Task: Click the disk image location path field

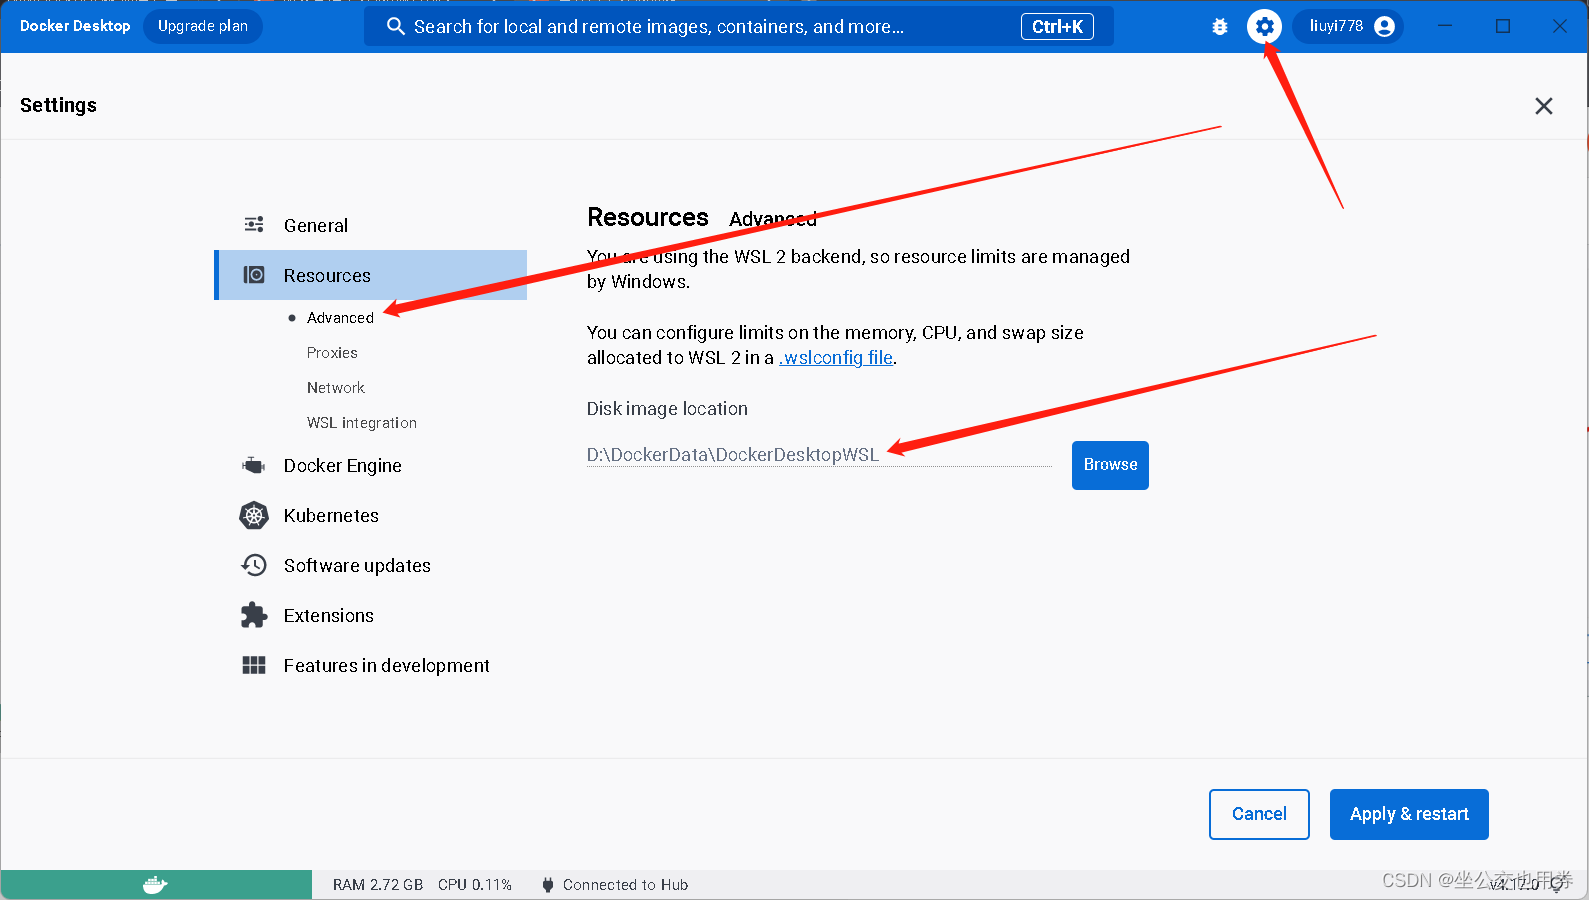Action: tap(817, 455)
